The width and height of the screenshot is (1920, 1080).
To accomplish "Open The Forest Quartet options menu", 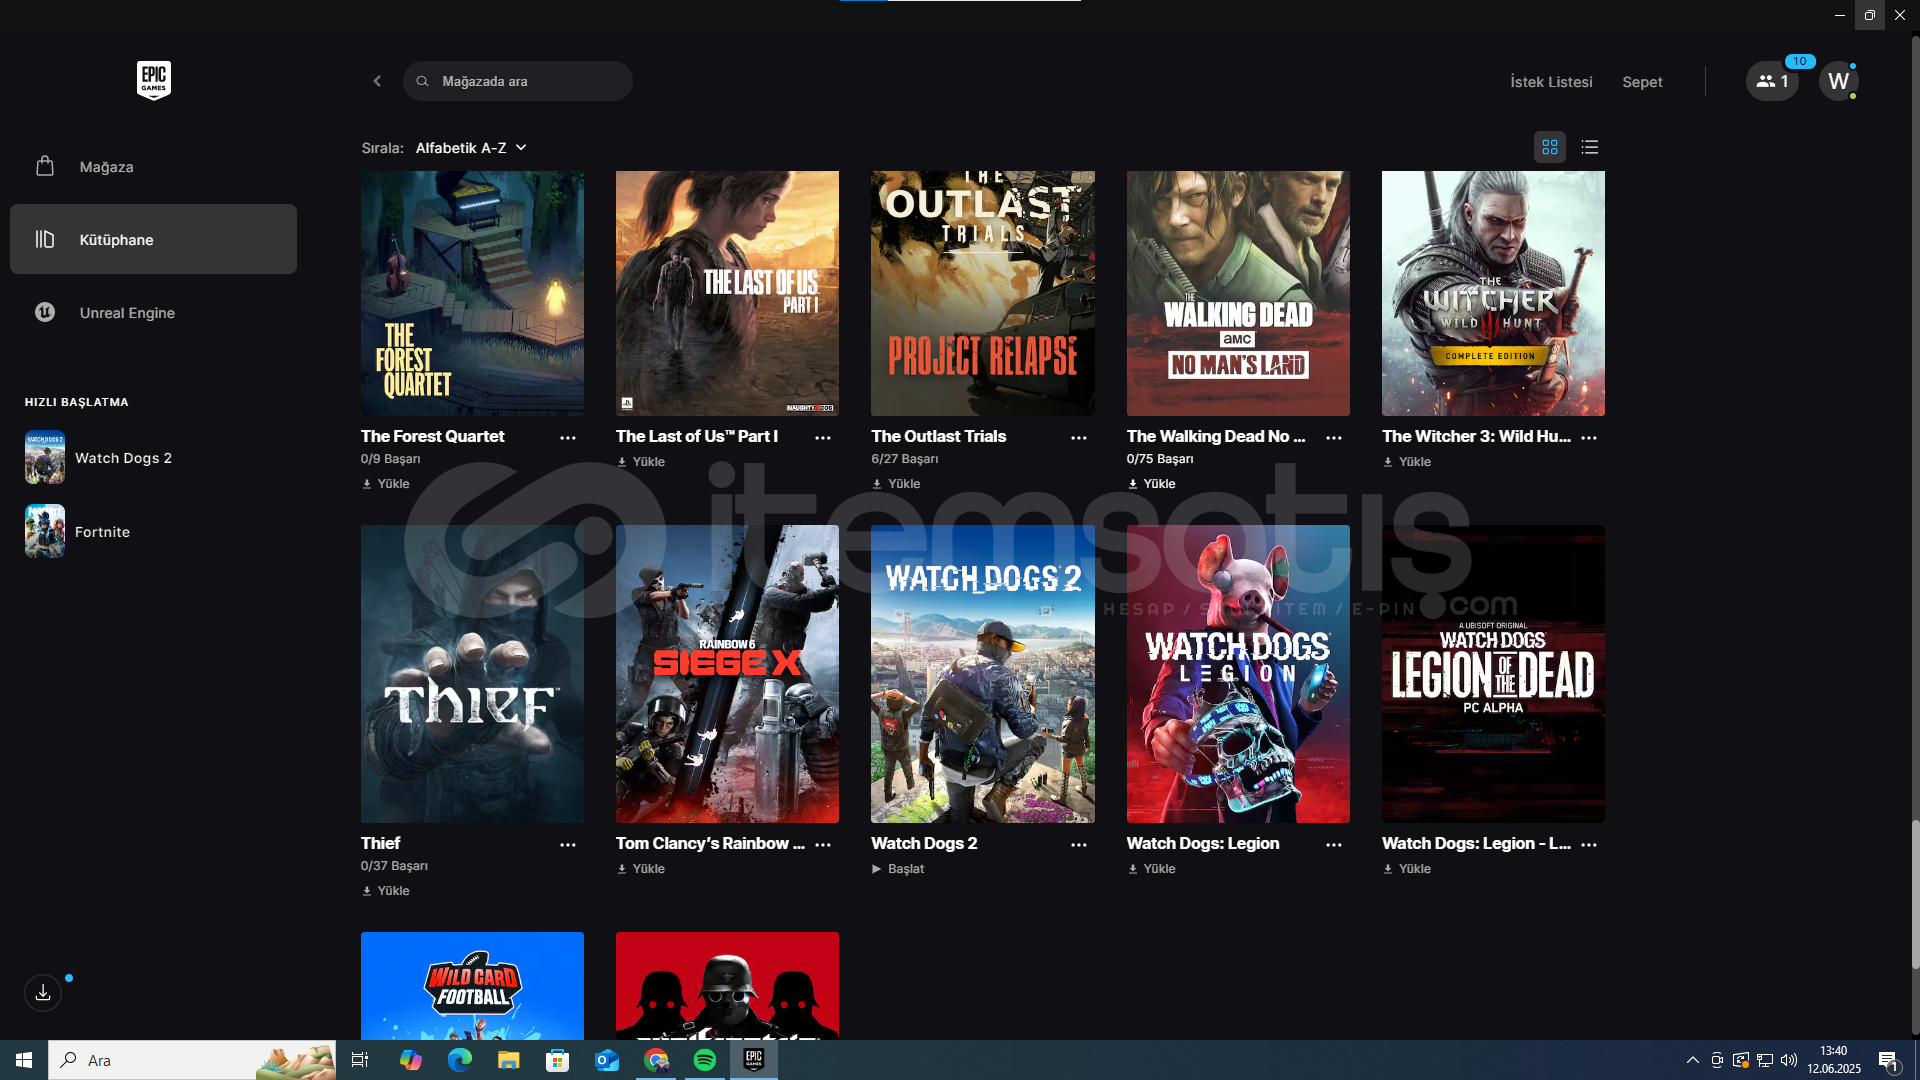I will point(568,438).
